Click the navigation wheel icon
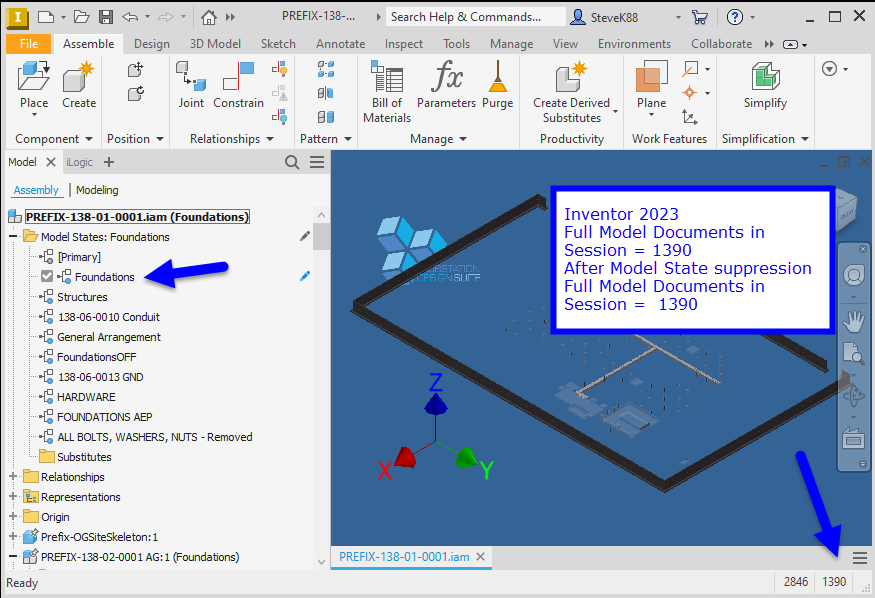This screenshot has width=875, height=598. [853, 275]
